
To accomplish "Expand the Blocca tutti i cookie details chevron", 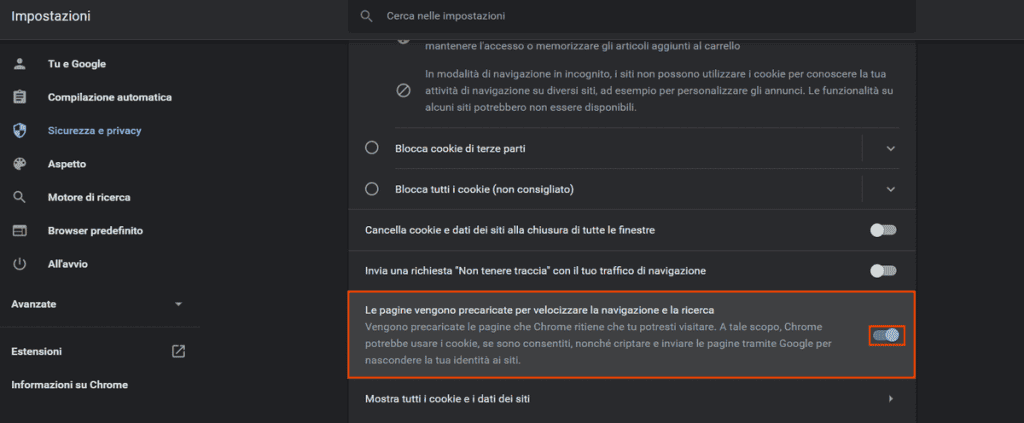I will pyautogui.click(x=891, y=189).
